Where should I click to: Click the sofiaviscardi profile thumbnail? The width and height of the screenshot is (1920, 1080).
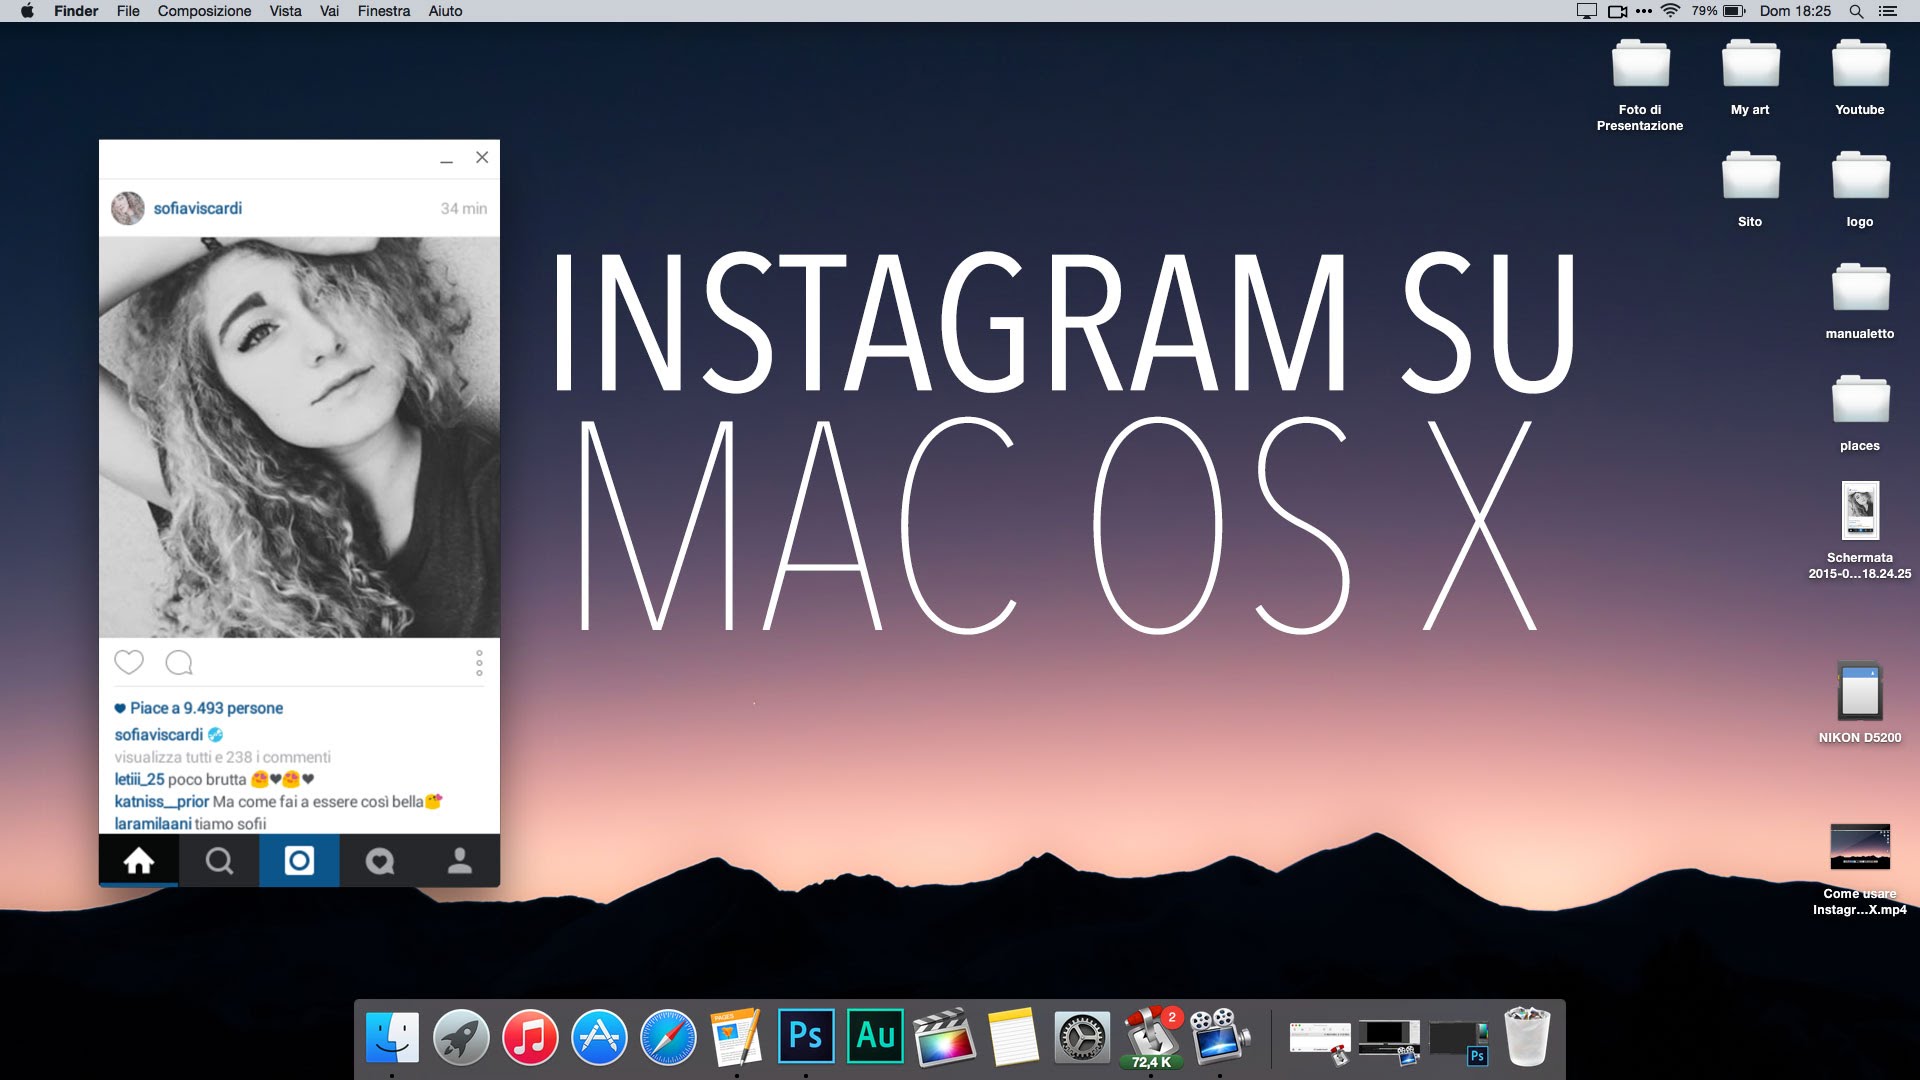[128, 207]
